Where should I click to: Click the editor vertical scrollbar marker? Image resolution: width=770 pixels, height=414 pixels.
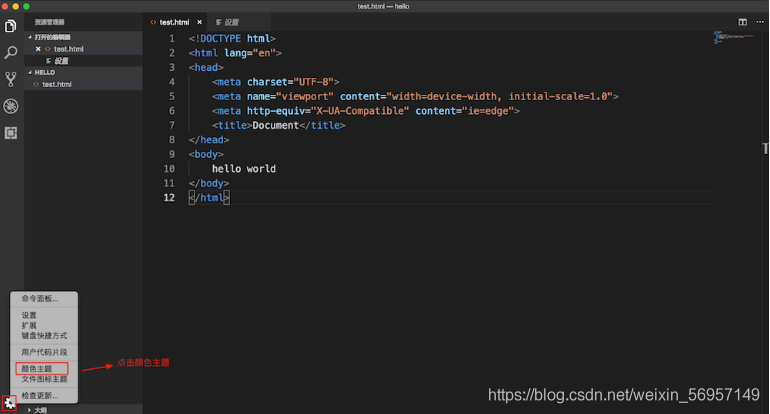766,148
